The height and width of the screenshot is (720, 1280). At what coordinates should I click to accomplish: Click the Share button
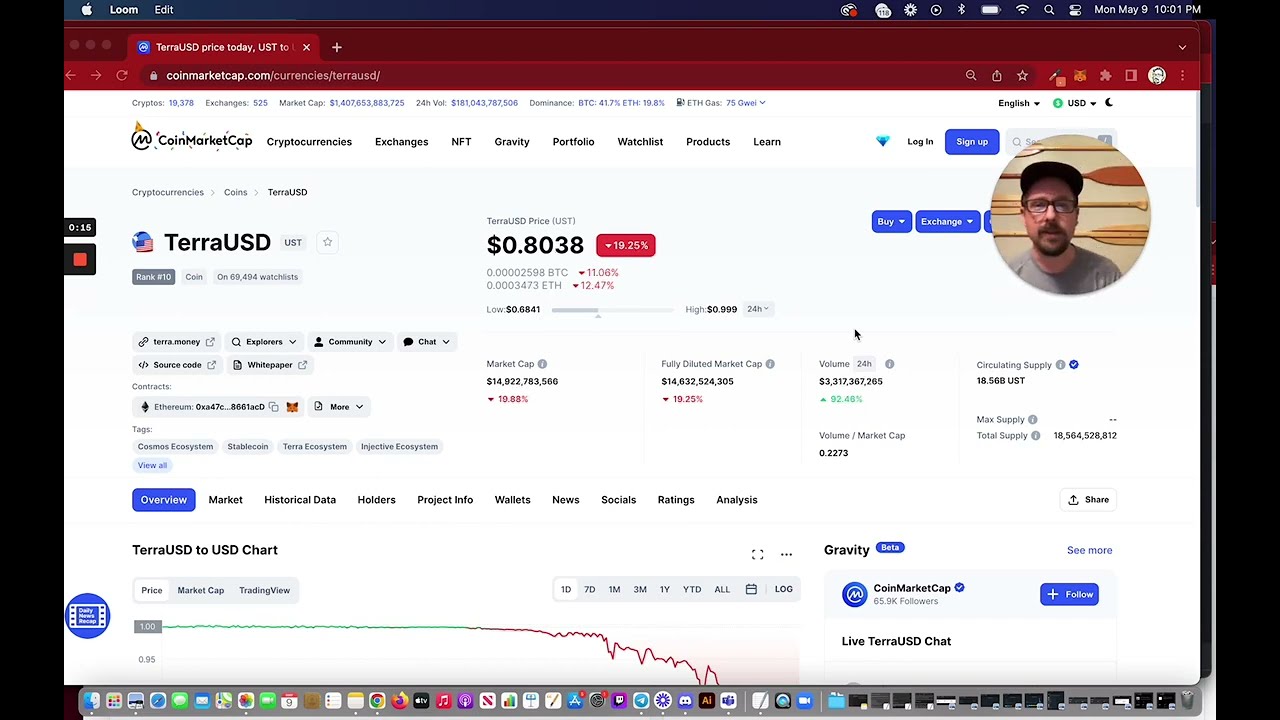pos(1088,500)
